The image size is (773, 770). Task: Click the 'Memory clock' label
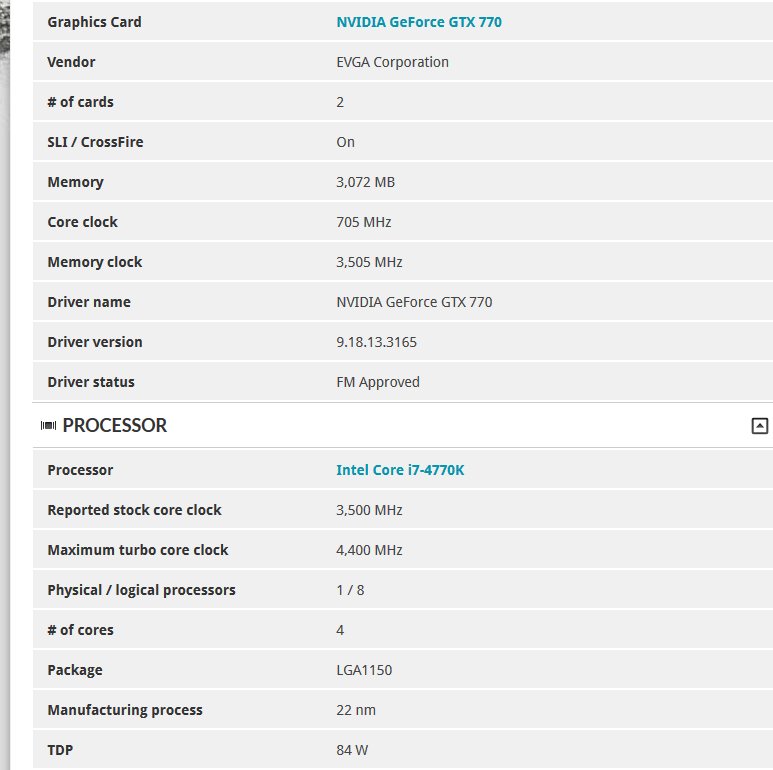pos(95,262)
